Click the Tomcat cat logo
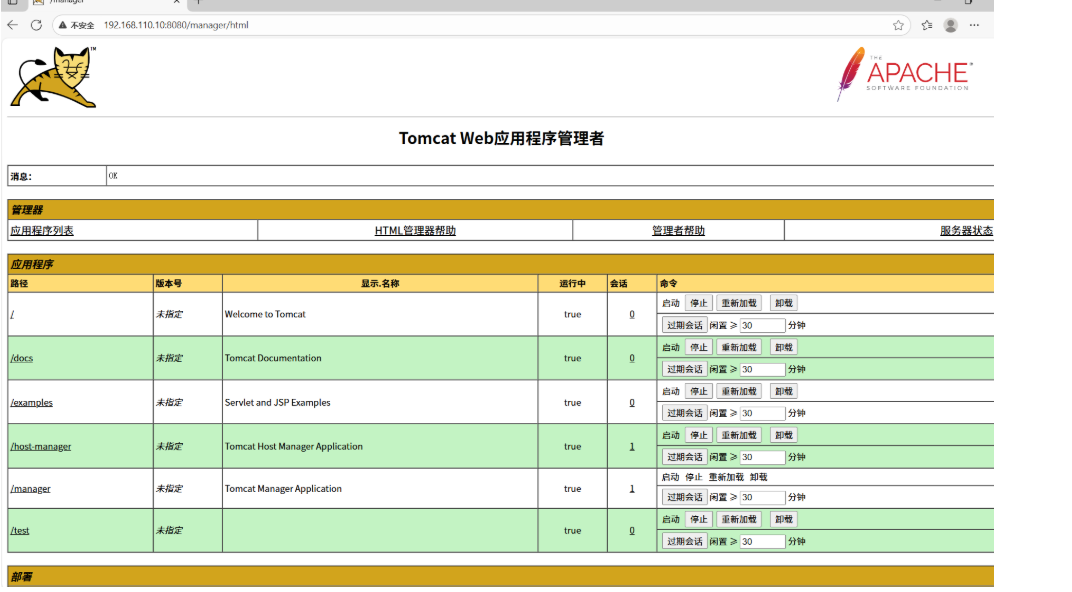The image size is (1072, 592). coord(53,77)
